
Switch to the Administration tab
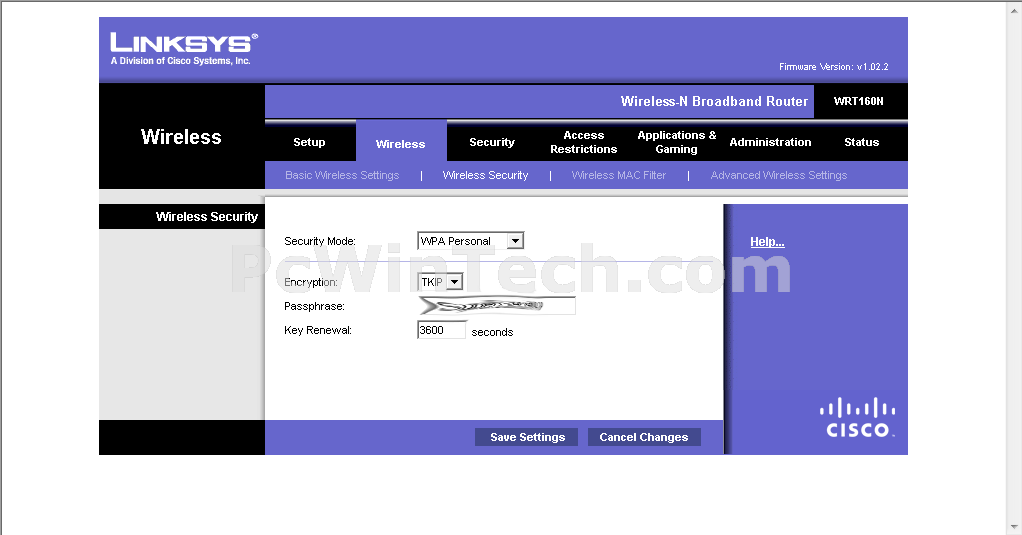point(770,142)
